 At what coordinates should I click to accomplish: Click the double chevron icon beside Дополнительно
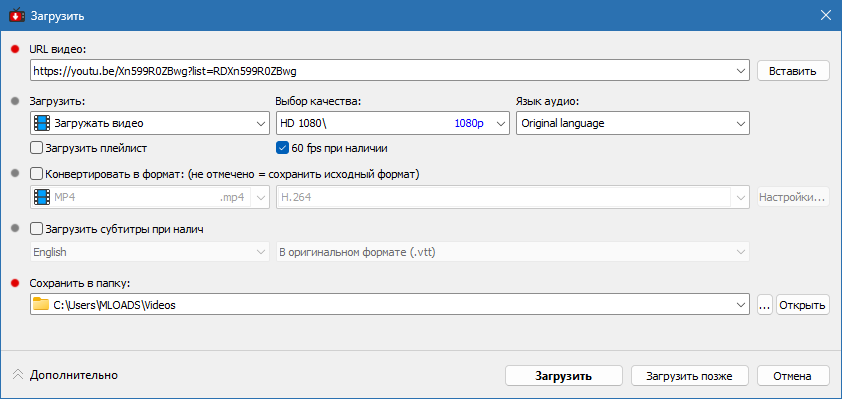coord(18,375)
